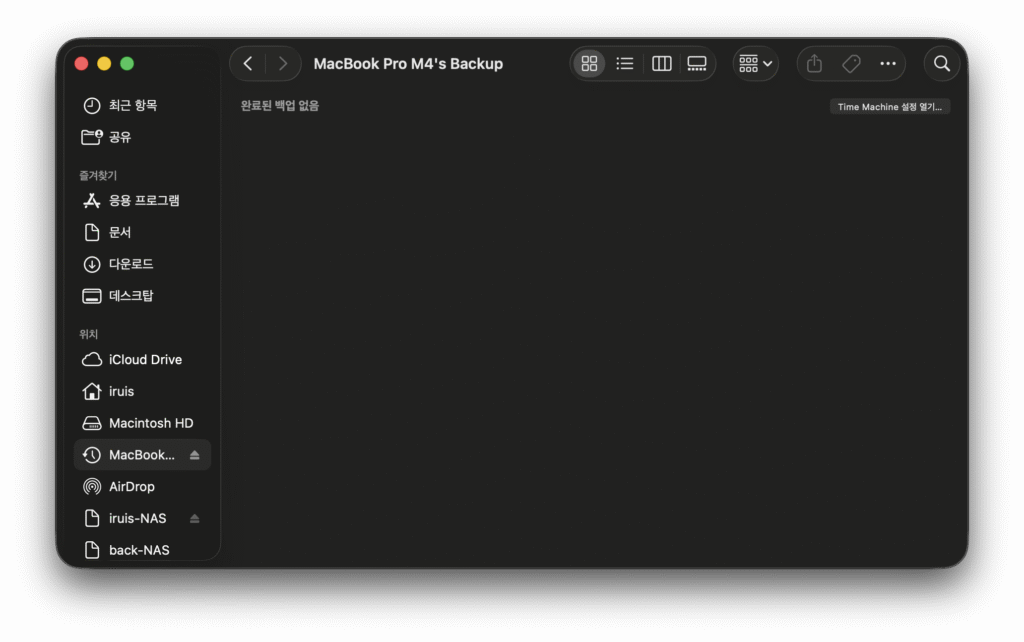Select iCloud Drive in sidebar
1024x642 pixels.
click(x=144, y=359)
